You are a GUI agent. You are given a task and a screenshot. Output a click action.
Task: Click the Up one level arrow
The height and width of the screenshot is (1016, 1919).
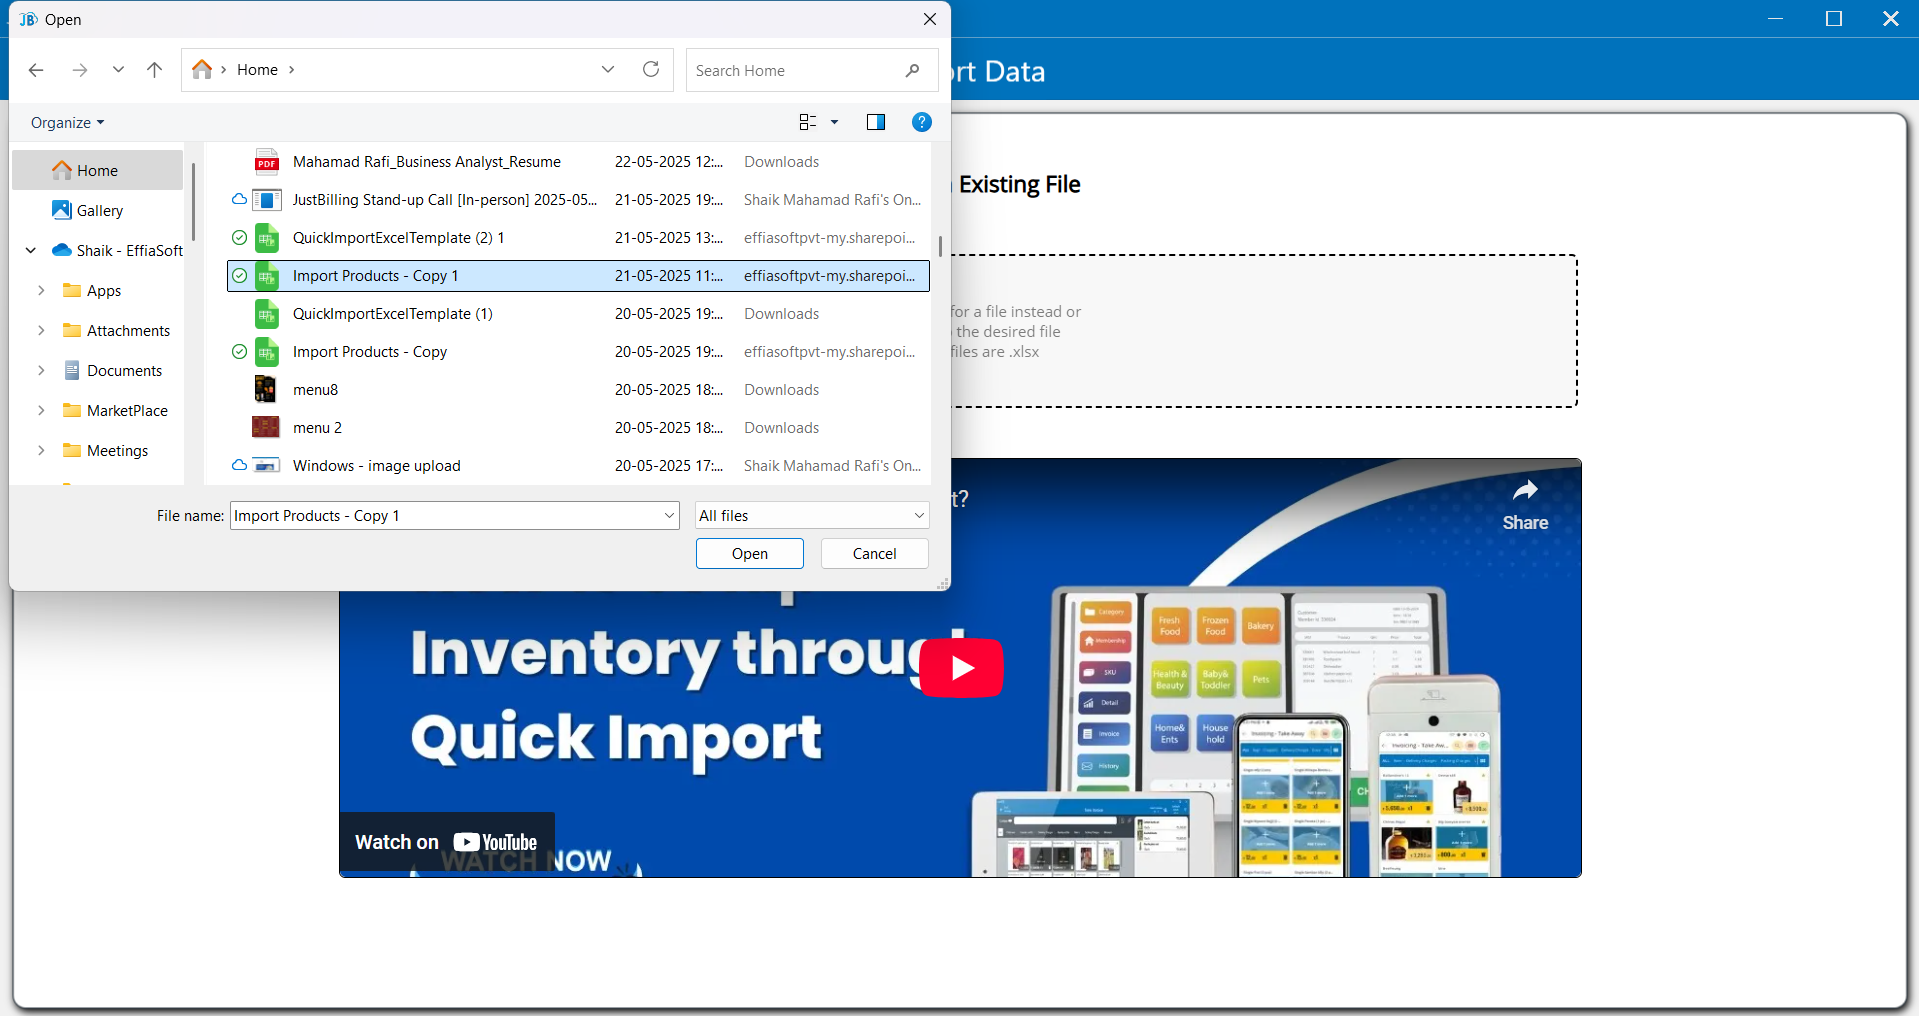[x=154, y=70]
